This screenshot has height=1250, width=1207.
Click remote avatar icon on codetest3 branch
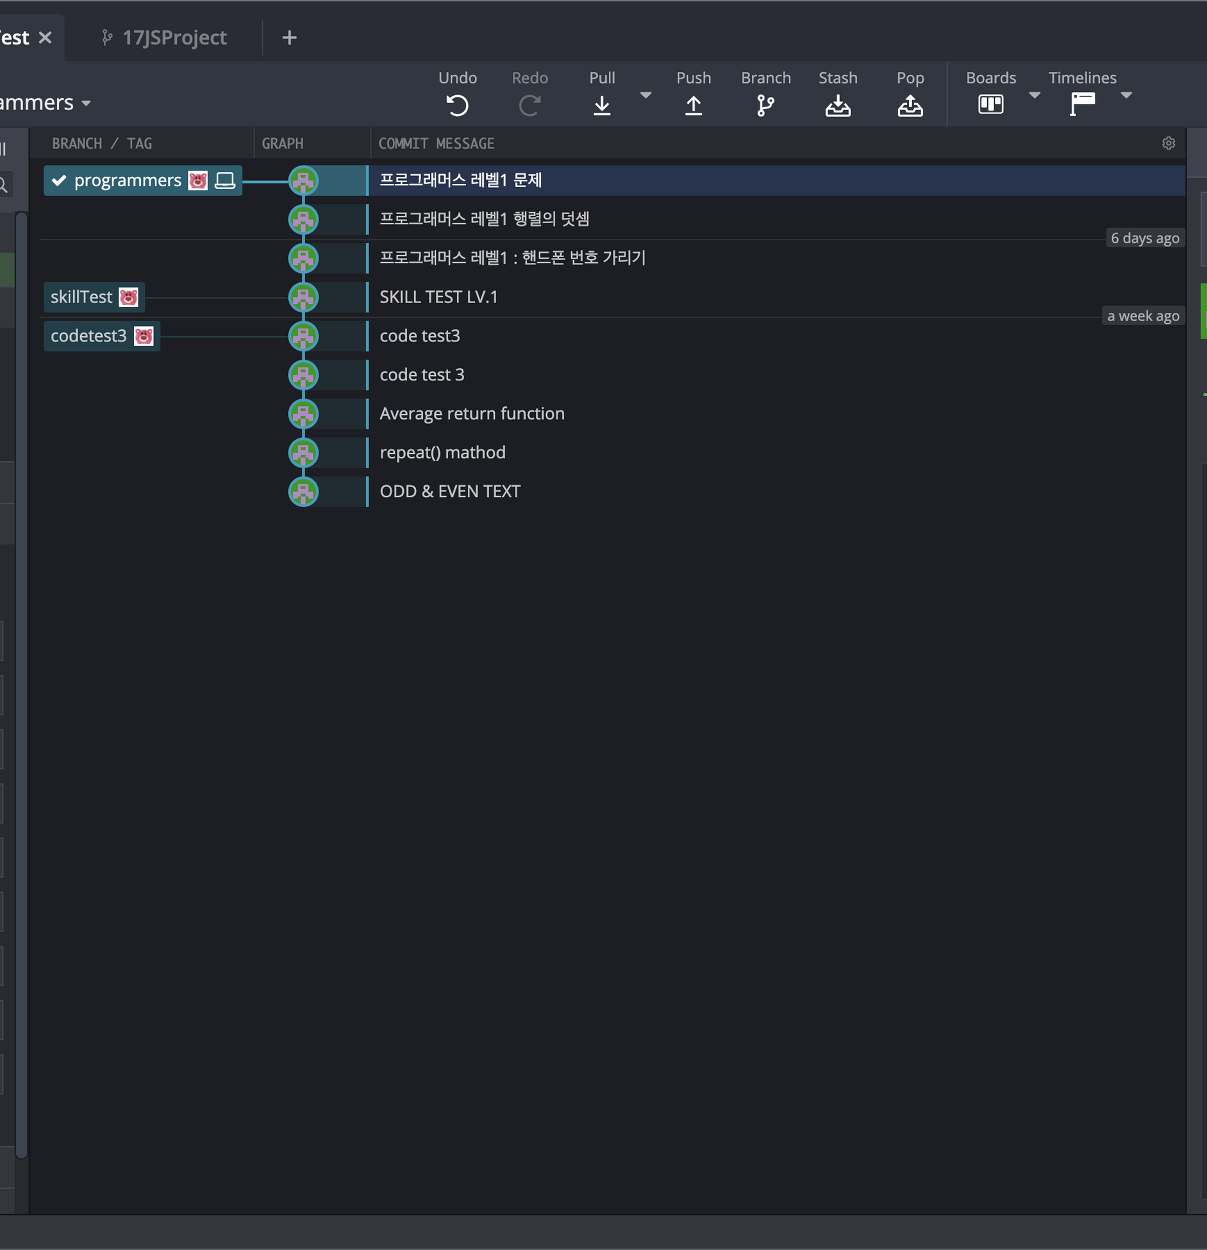(144, 336)
